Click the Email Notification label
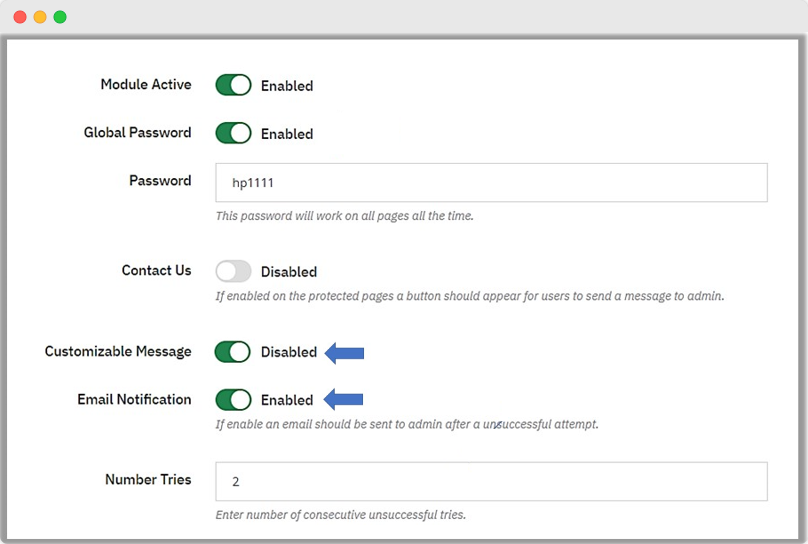 point(134,399)
